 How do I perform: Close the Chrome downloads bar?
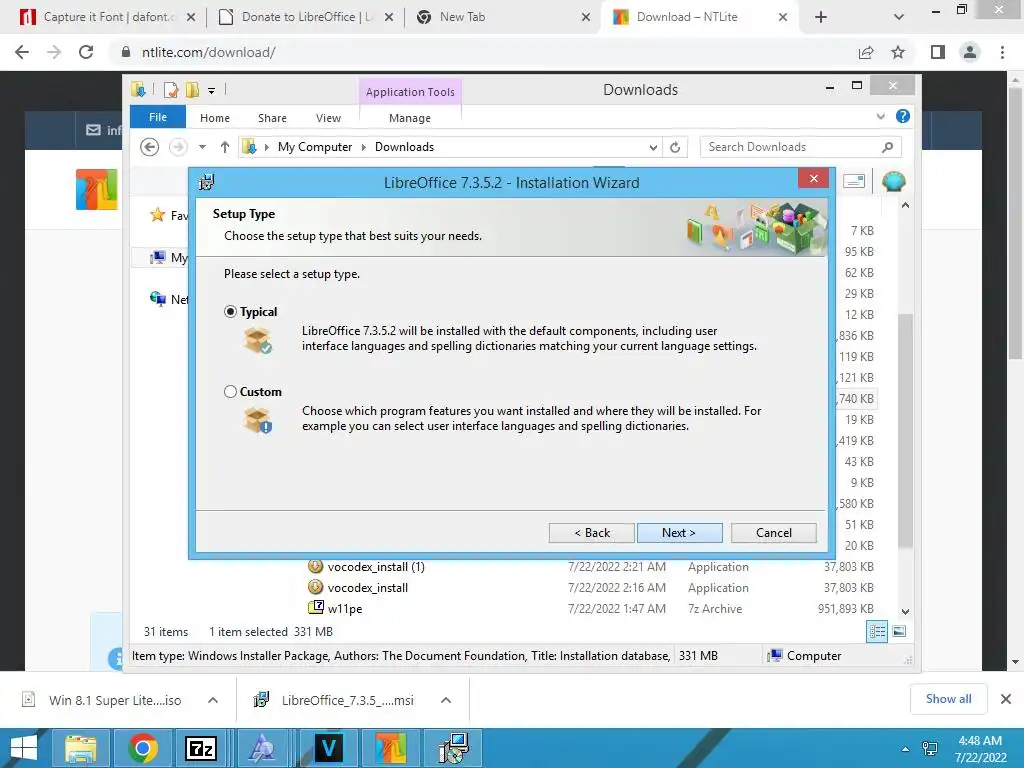coord(1006,699)
